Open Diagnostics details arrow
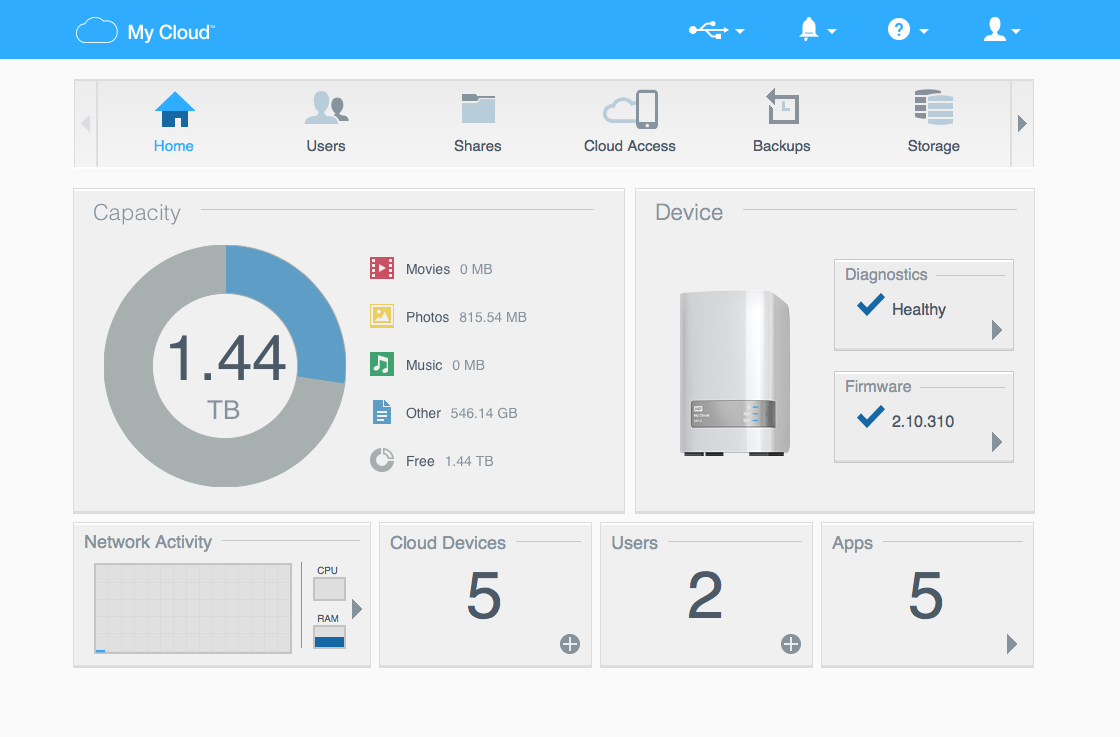Screen dimensions: 1120x737 click(997, 330)
